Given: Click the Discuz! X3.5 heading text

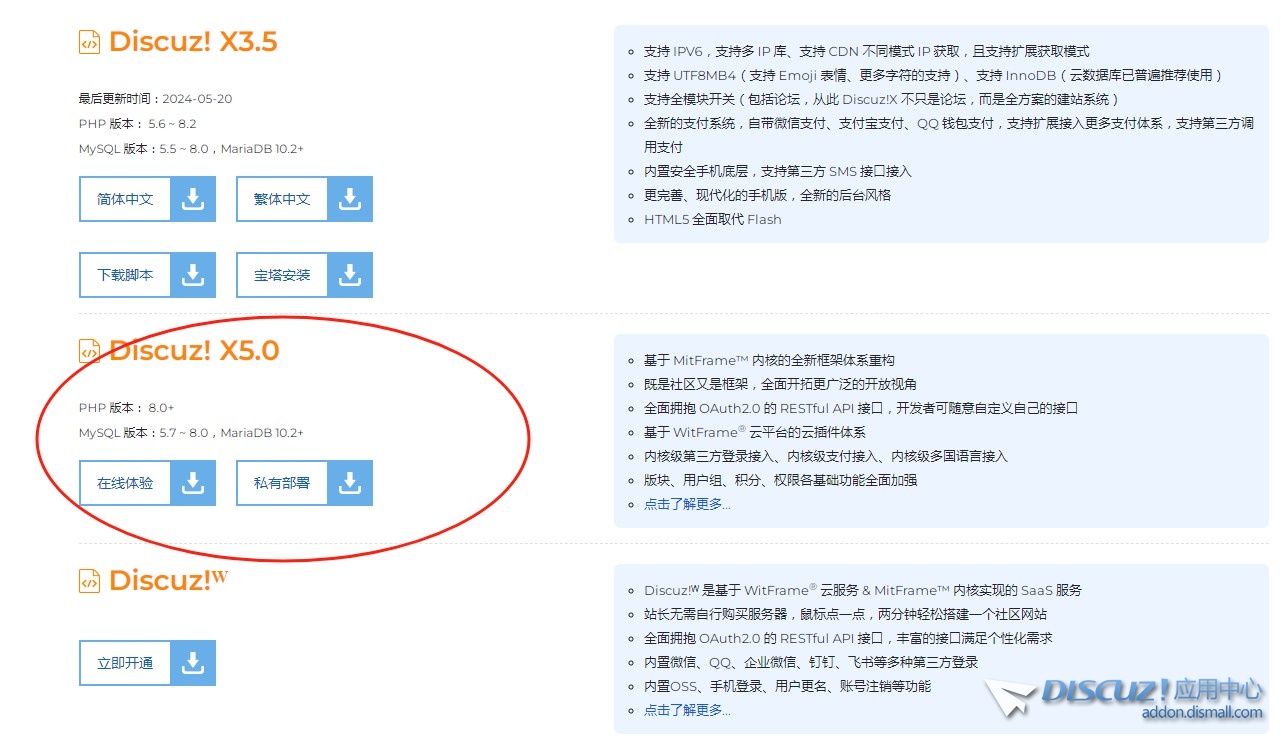Looking at the screenshot, I should pyautogui.click(x=192, y=42).
